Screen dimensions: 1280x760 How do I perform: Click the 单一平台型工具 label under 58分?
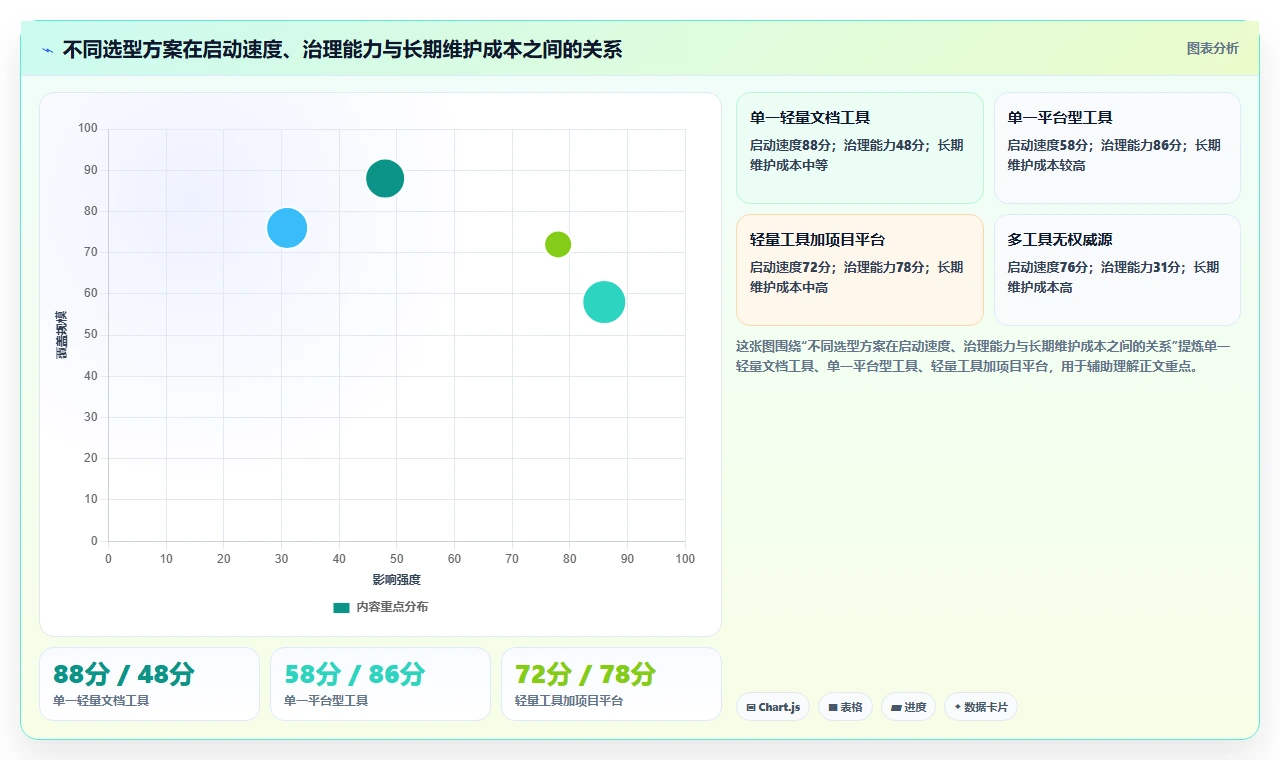pos(326,701)
